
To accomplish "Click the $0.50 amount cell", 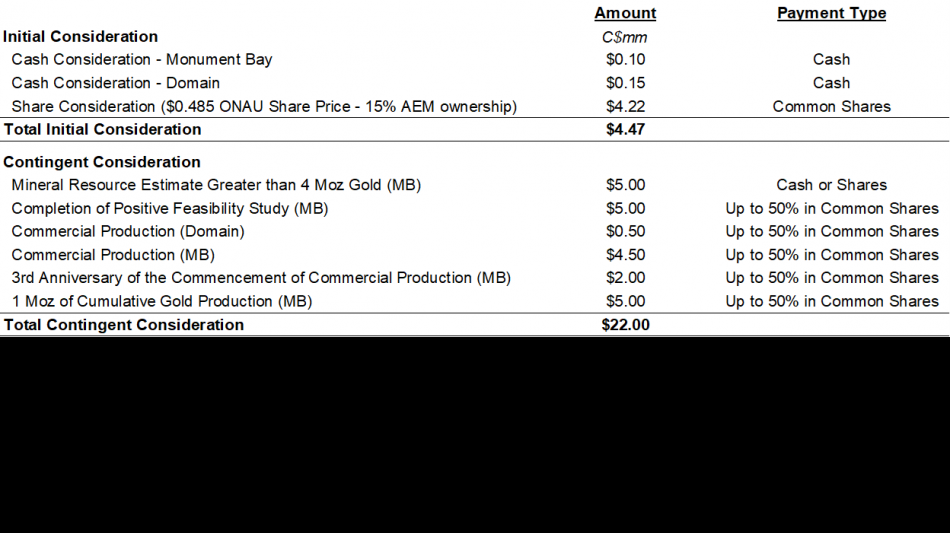I will tap(625, 231).
